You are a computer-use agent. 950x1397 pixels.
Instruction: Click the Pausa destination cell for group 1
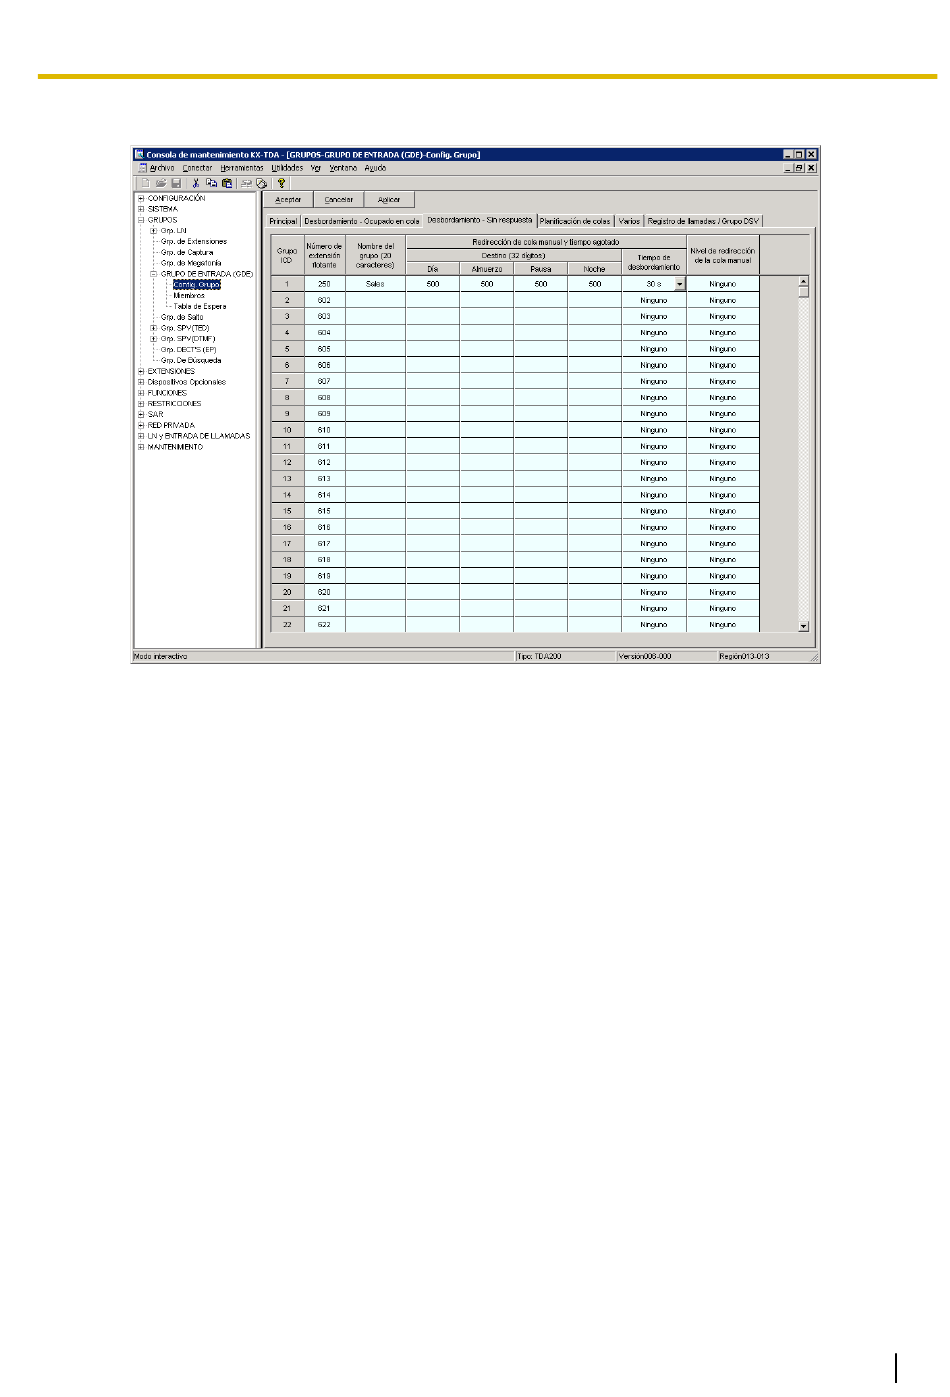(541, 284)
